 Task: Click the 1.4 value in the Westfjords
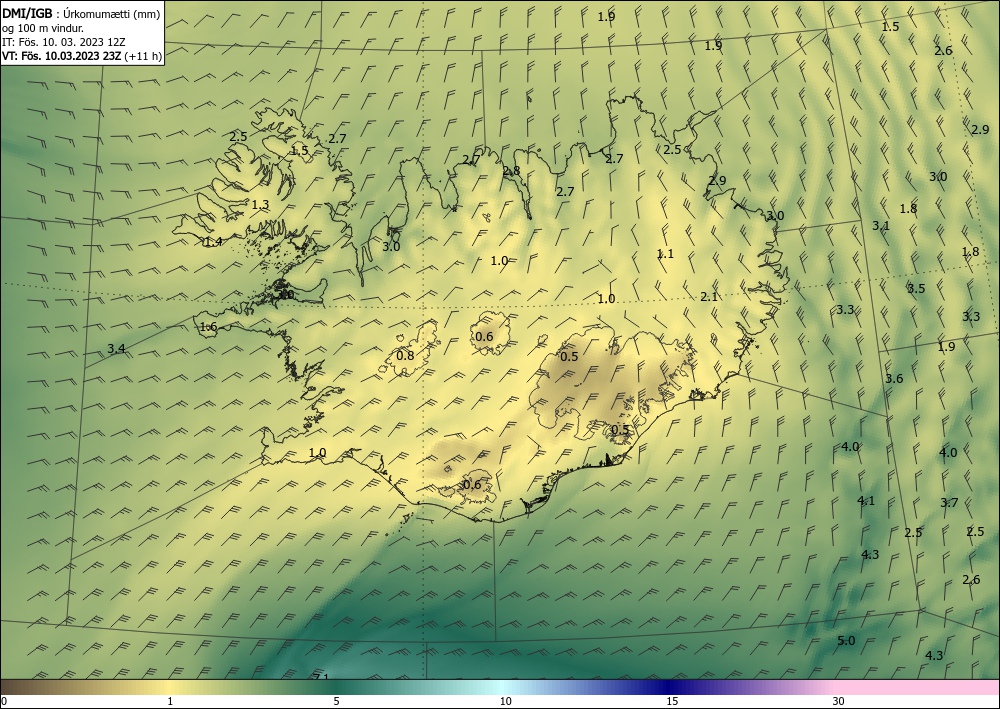pos(213,242)
